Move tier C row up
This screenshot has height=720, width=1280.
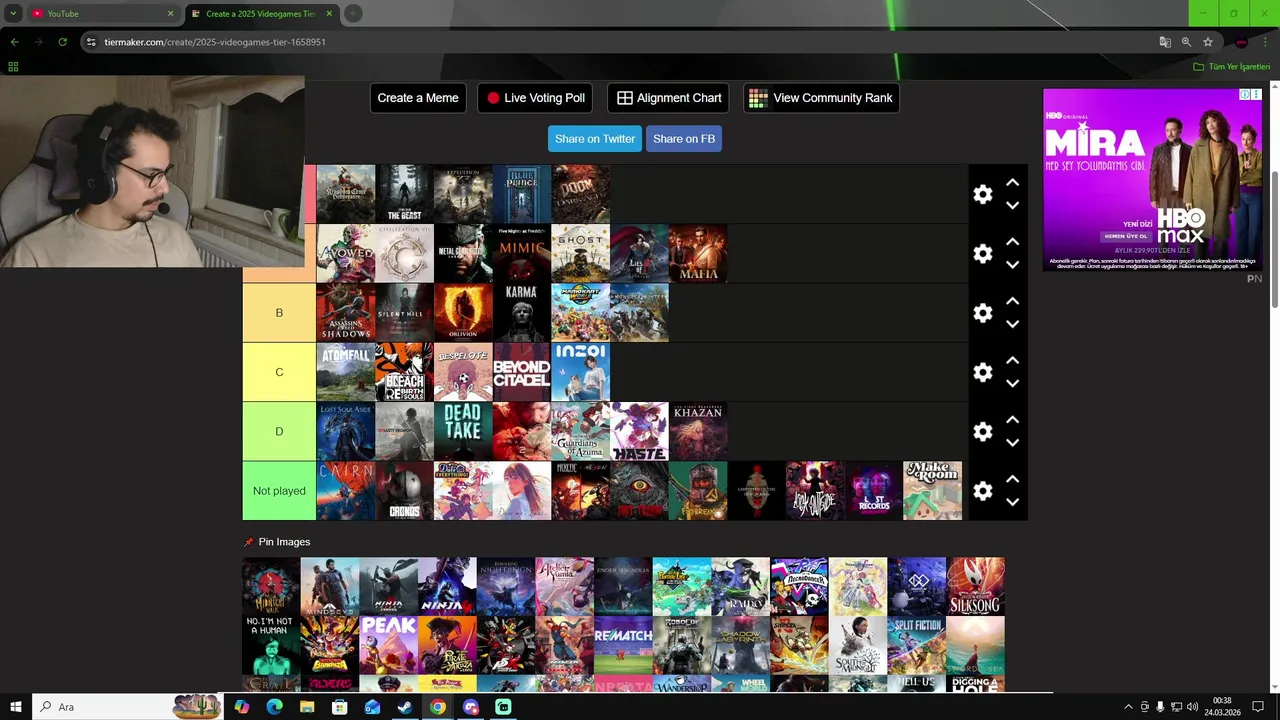tap(1012, 360)
